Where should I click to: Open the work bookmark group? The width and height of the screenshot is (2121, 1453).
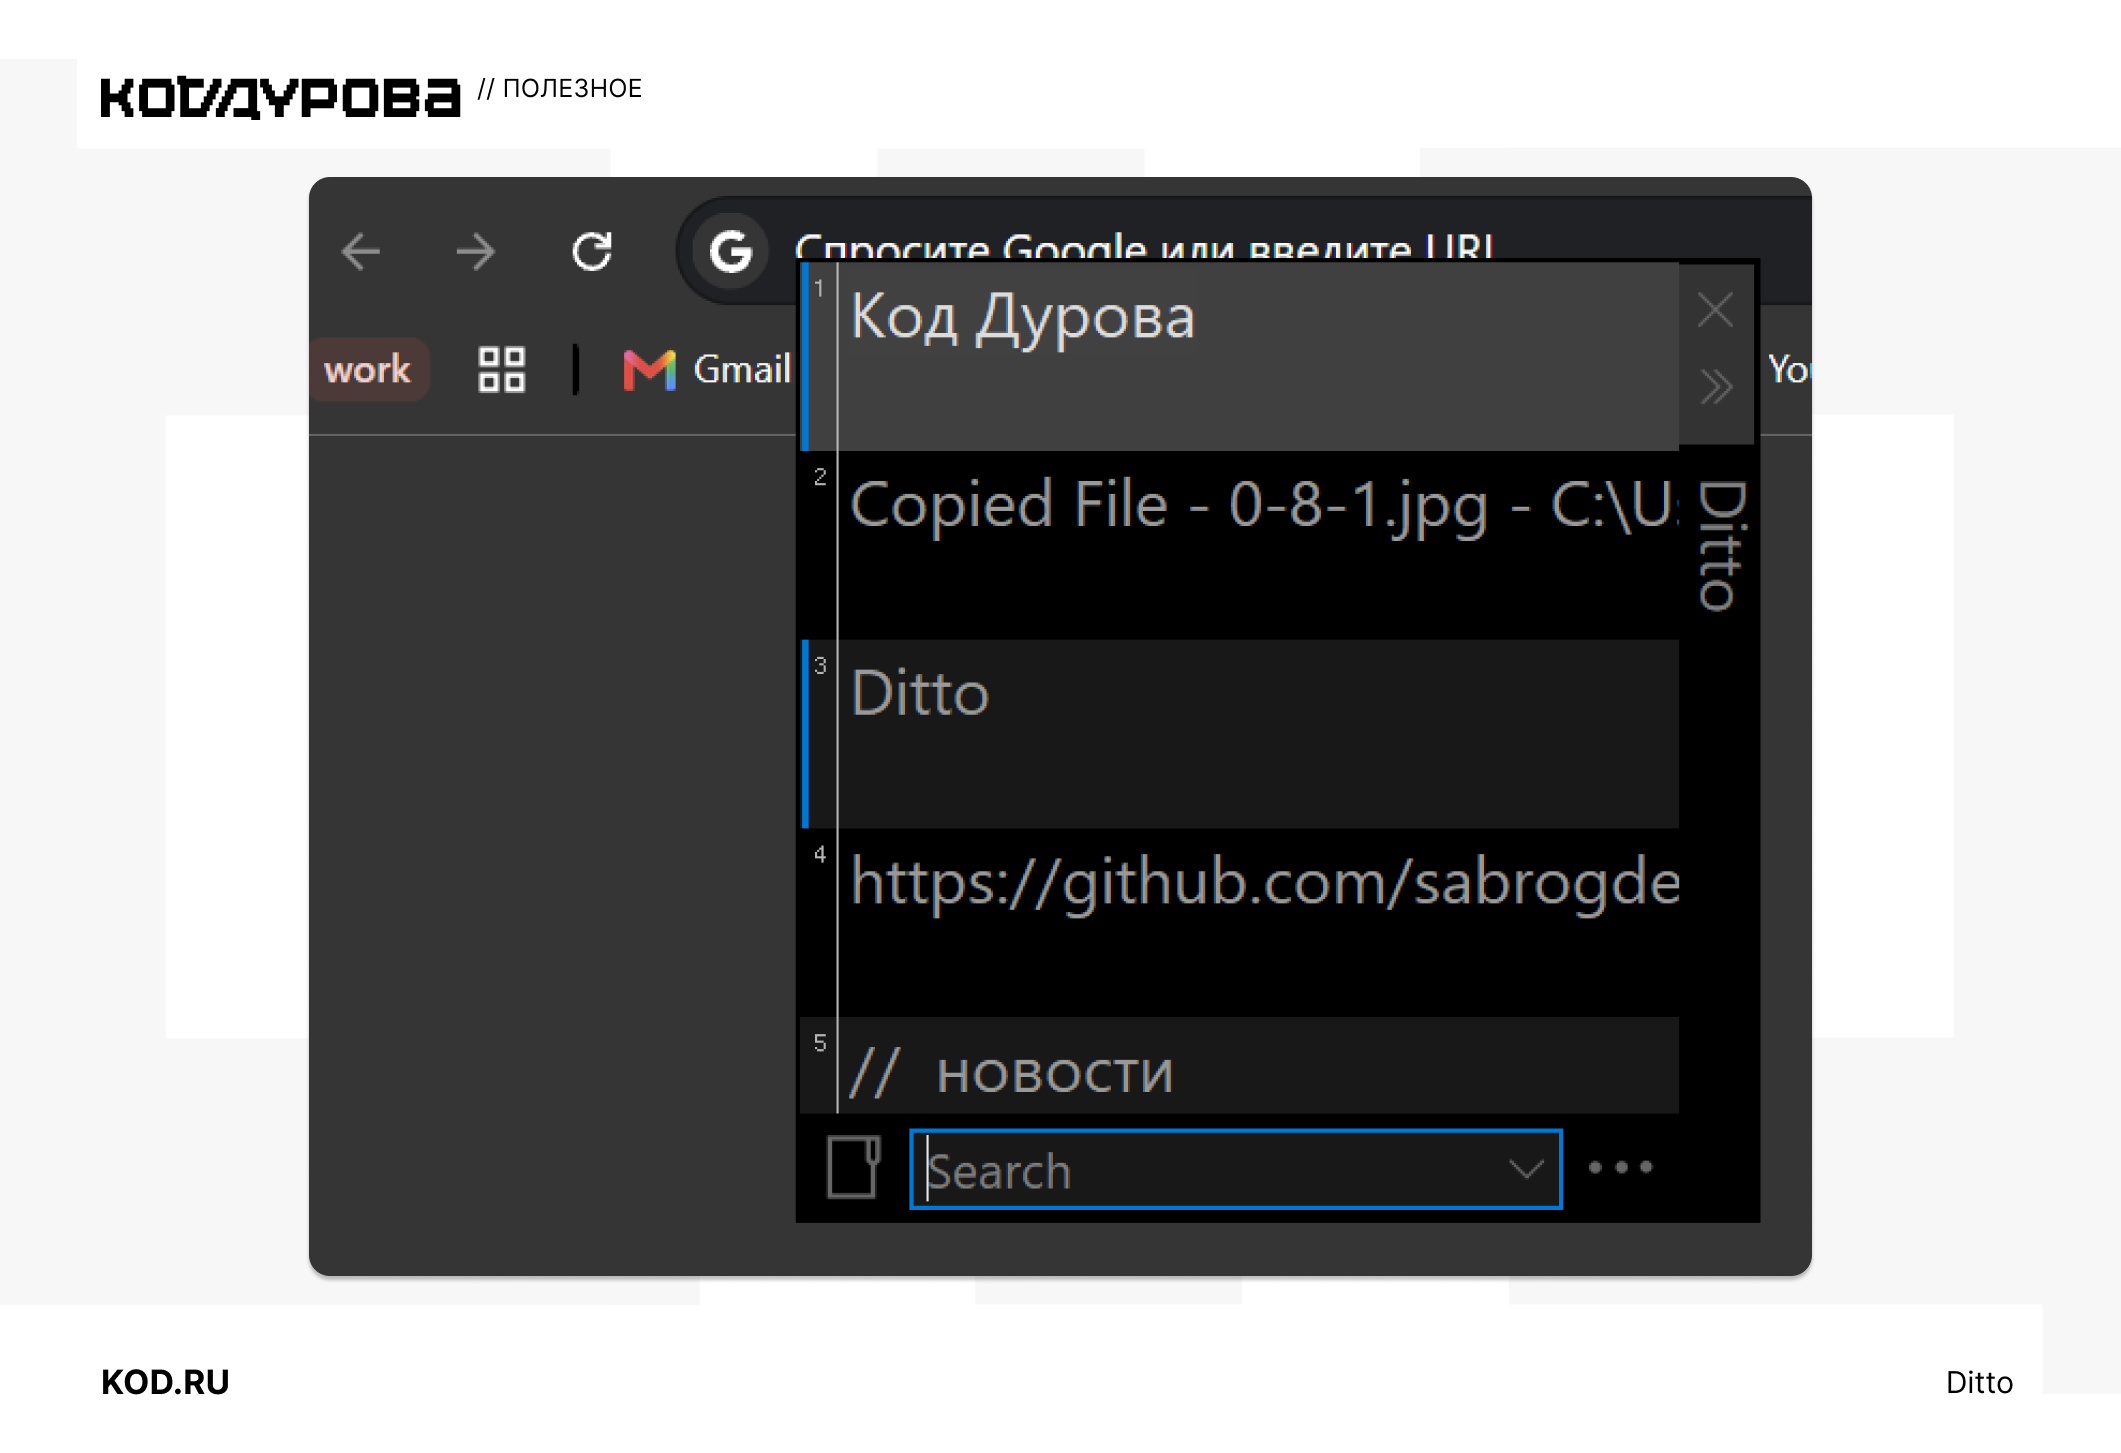(368, 370)
